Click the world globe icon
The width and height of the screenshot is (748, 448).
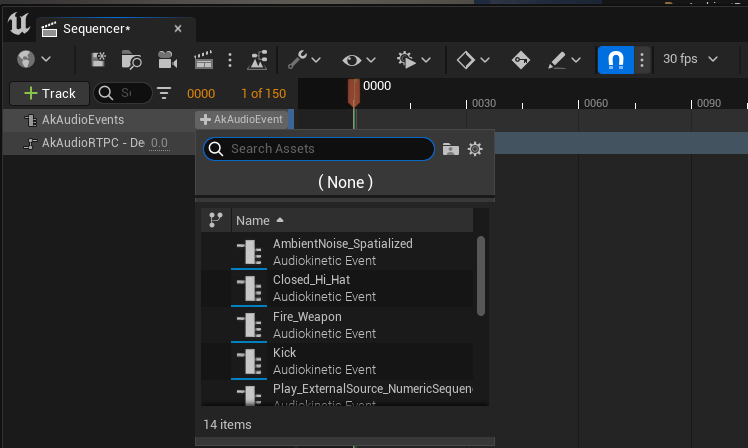(x=26, y=60)
